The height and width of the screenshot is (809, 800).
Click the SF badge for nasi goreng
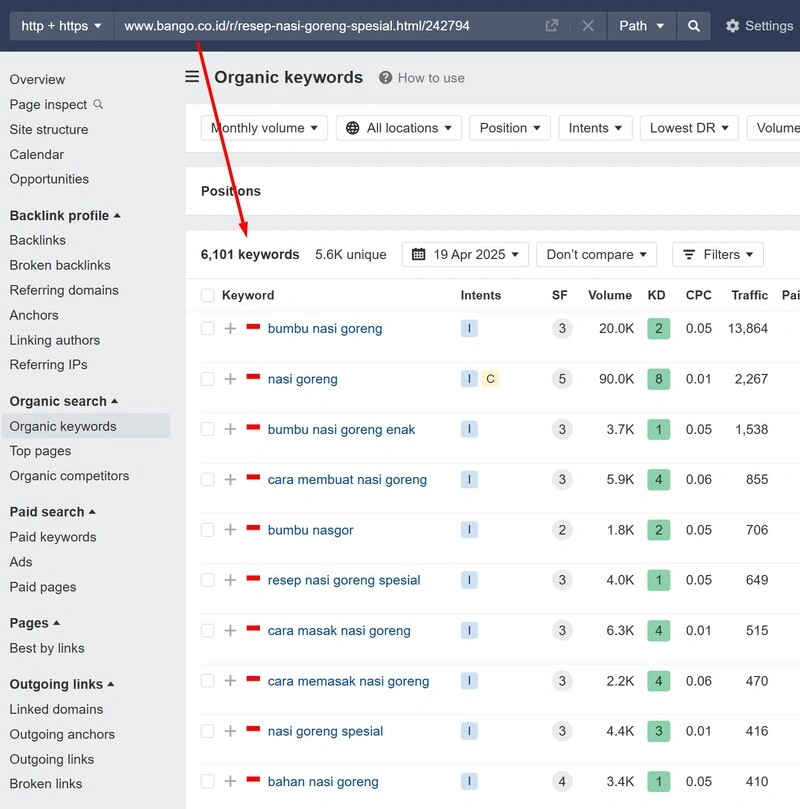click(562, 379)
